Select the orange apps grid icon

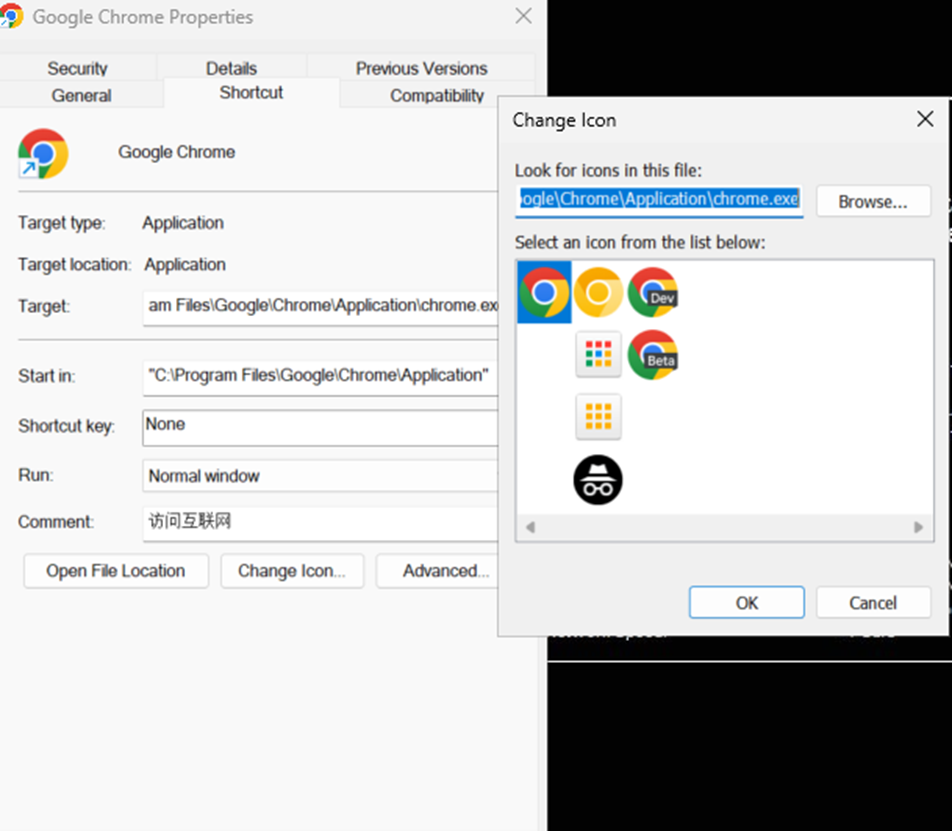coord(598,417)
